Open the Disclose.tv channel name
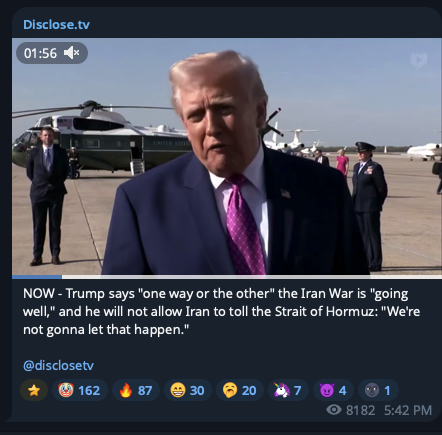442x435 pixels. 56,24
